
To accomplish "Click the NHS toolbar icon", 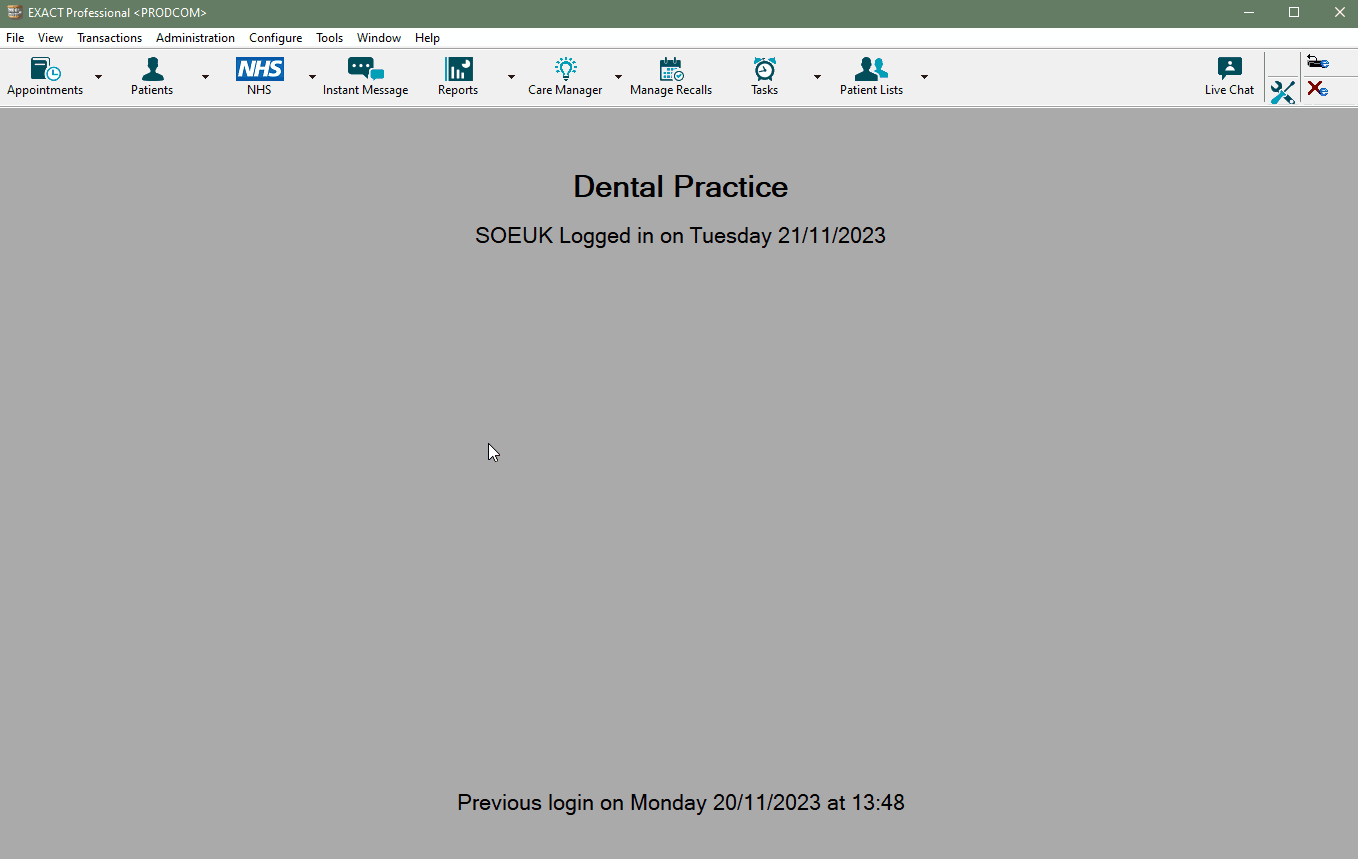I will tap(259, 77).
